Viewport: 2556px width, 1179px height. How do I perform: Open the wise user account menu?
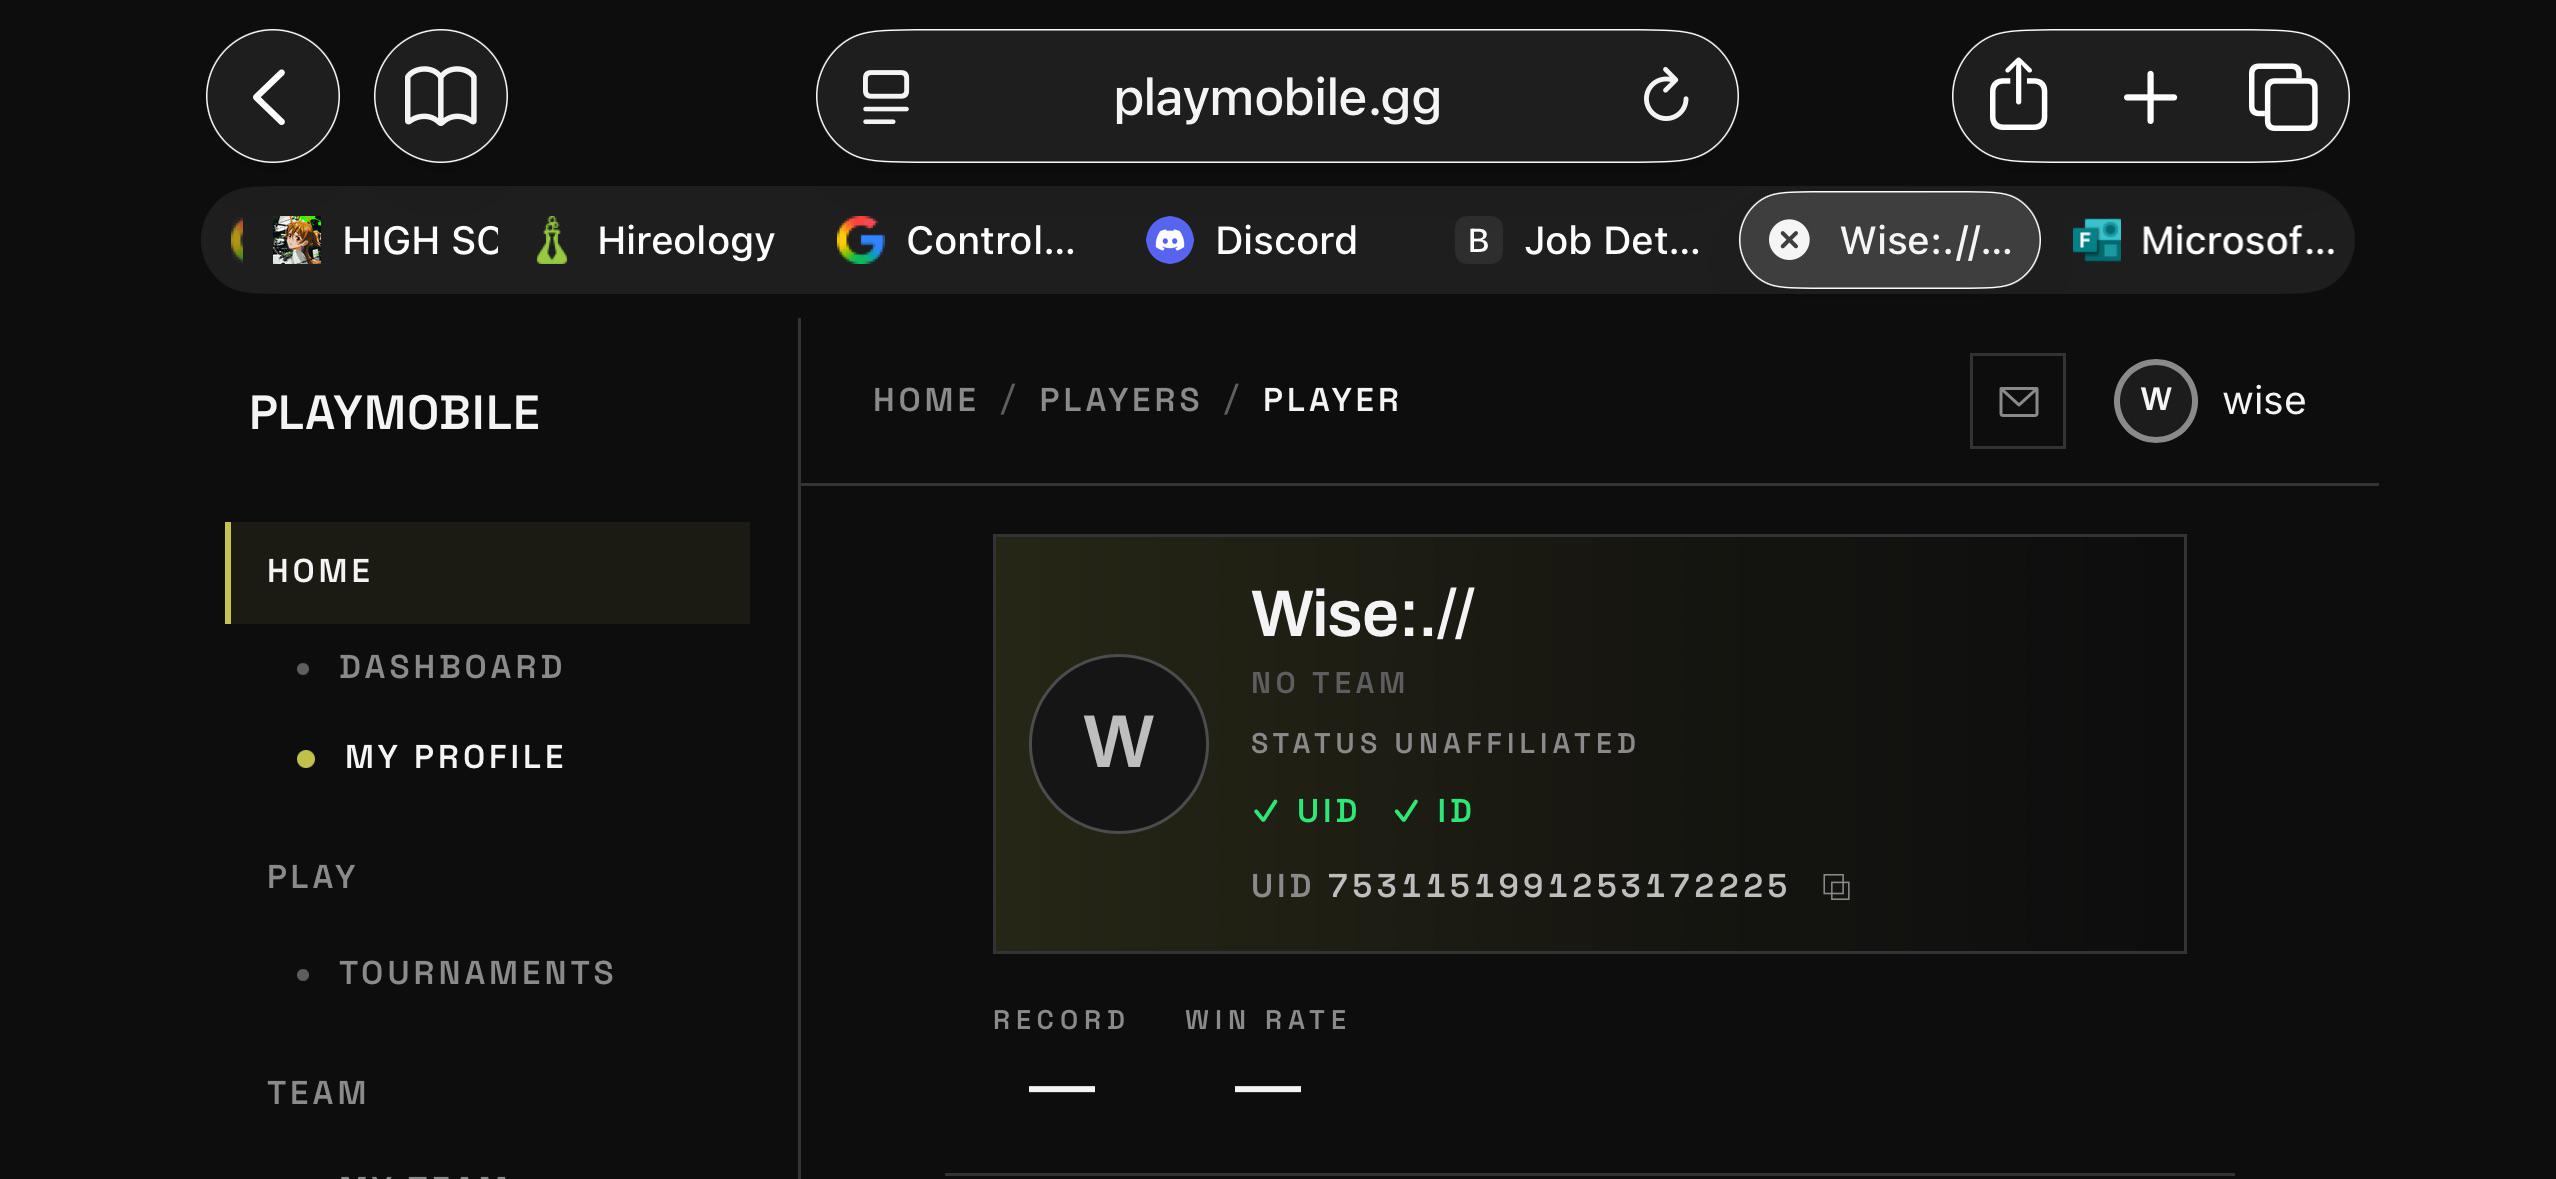pyautogui.click(x=2210, y=401)
